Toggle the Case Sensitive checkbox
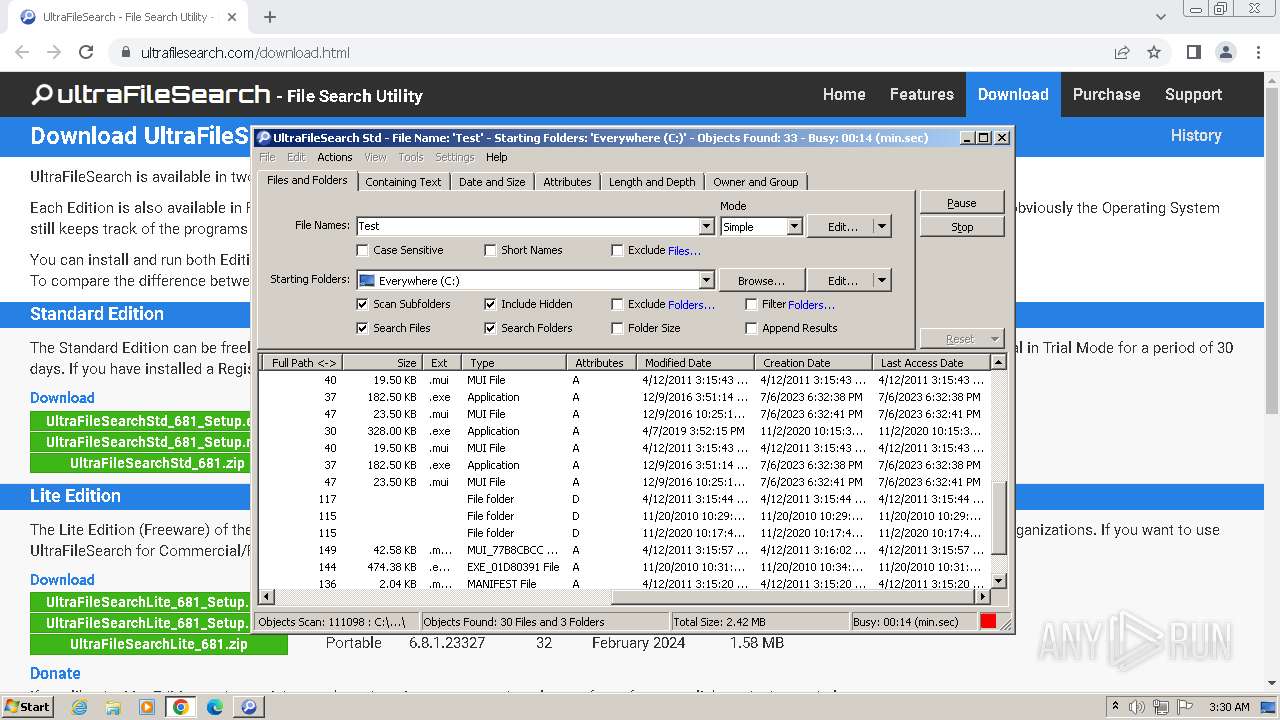Viewport: 1280px width, 720px height. [363, 250]
